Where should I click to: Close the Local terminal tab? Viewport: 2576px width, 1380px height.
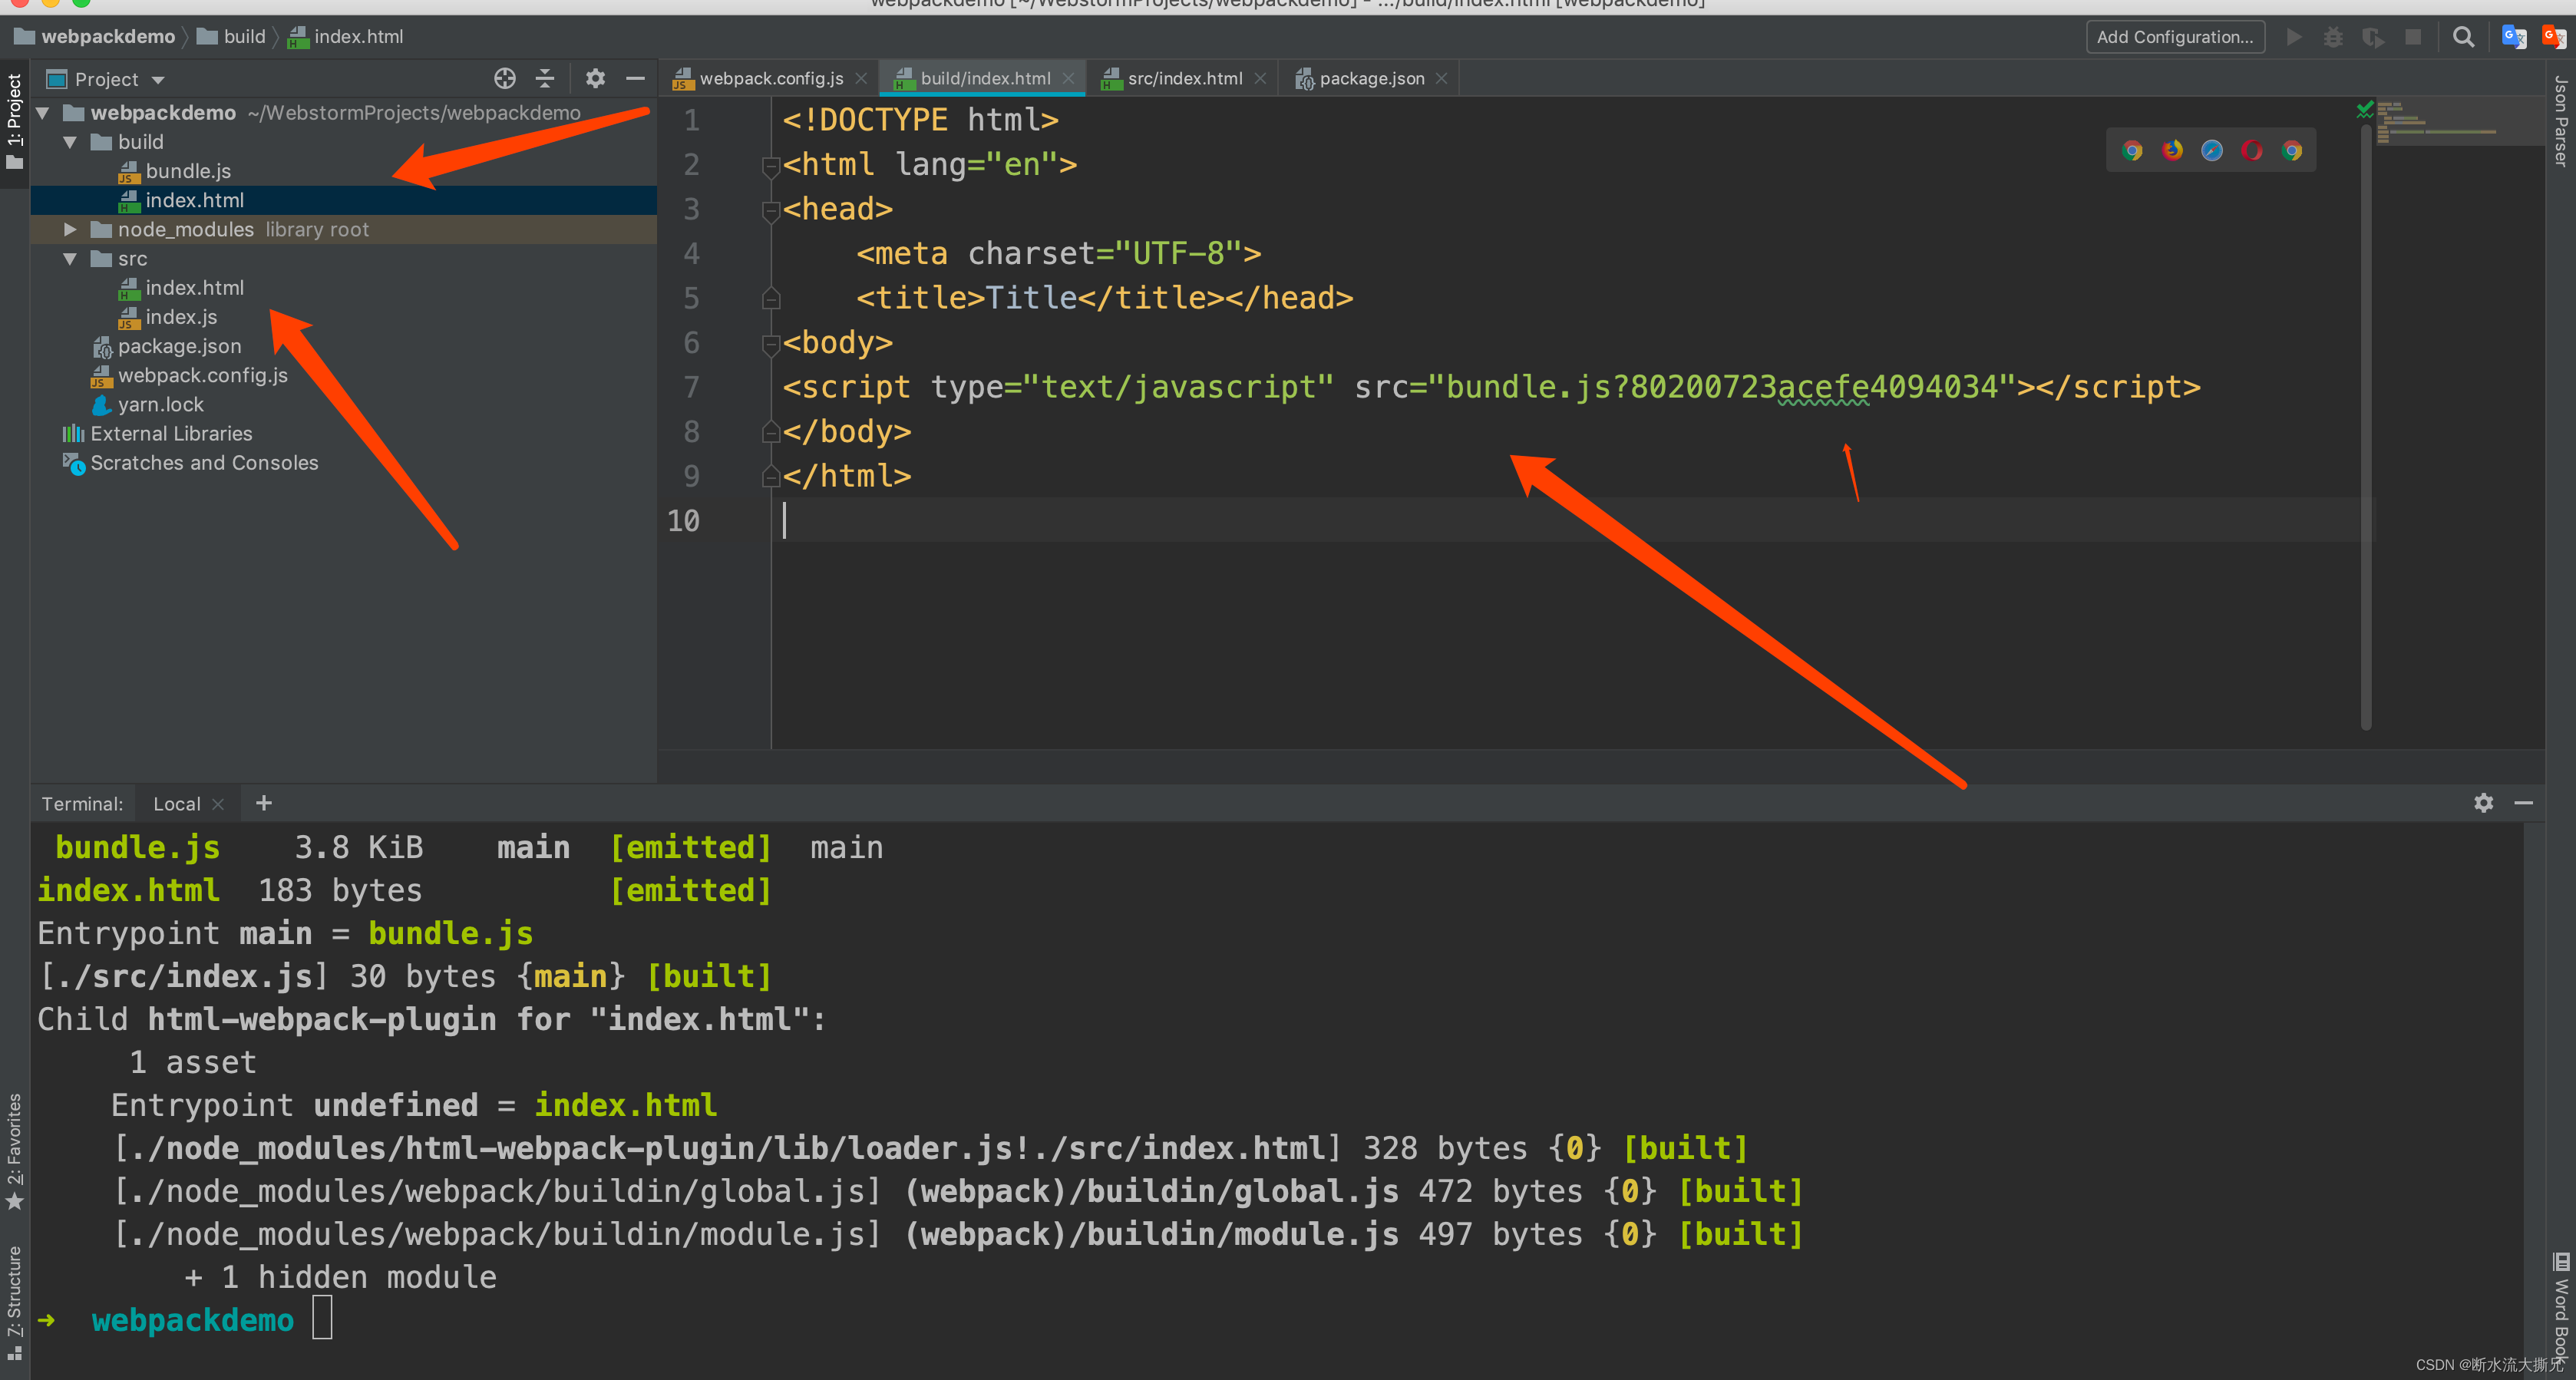[218, 803]
